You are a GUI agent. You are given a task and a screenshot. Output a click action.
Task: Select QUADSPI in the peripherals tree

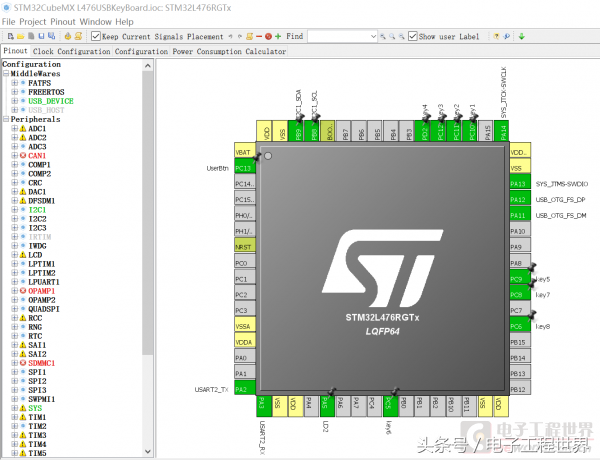tap(44, 309)
